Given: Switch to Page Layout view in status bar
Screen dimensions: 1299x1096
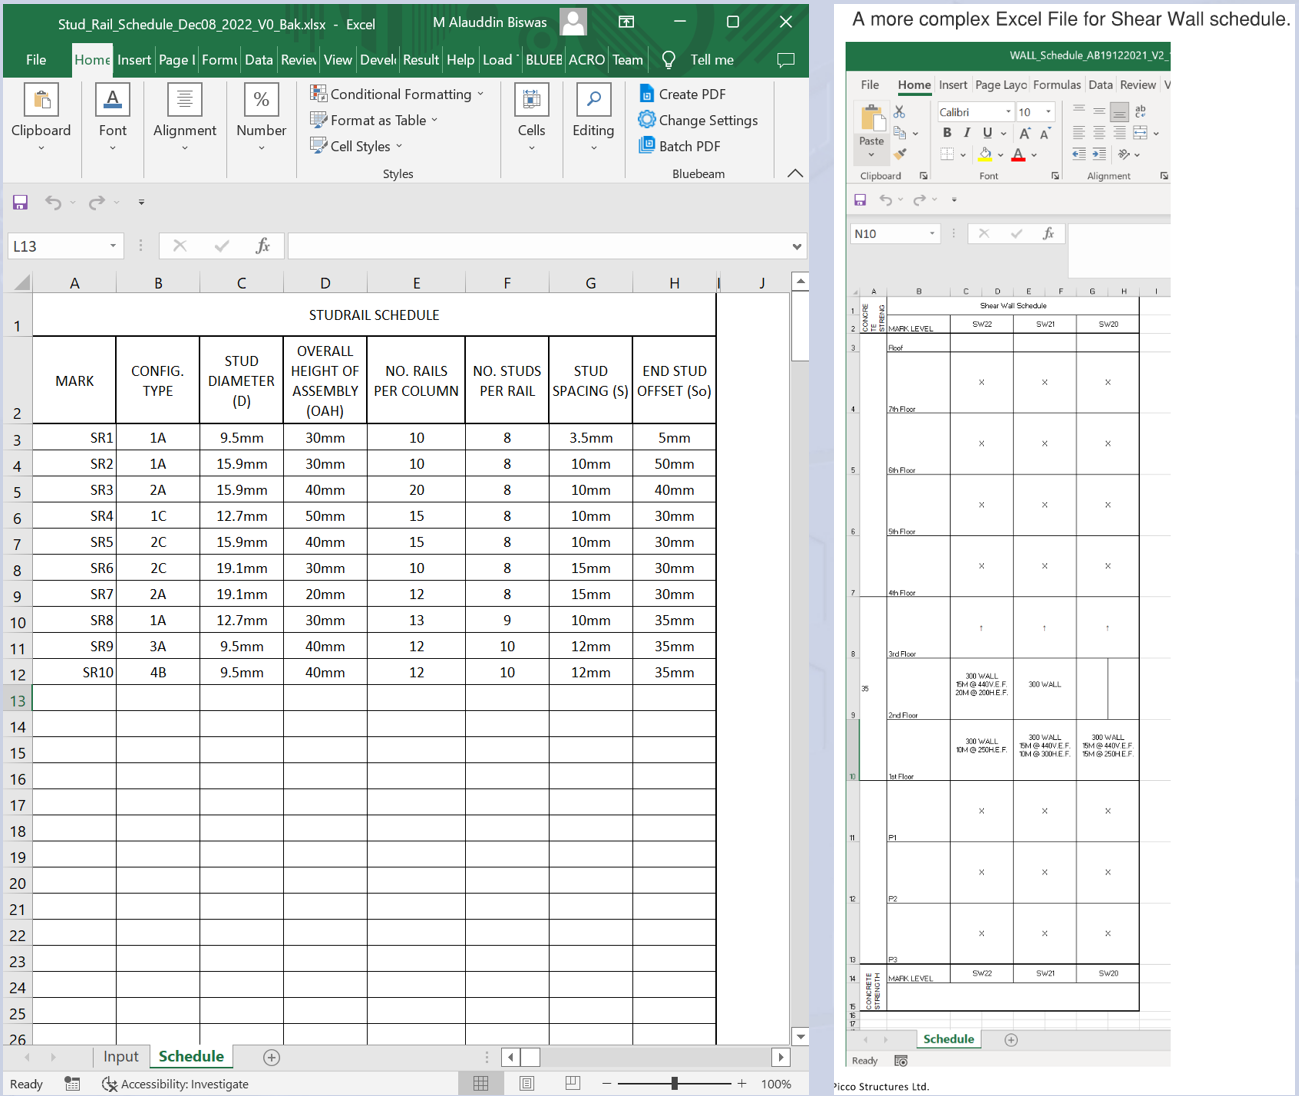Looking at the screenshot, I should 527,1084.
